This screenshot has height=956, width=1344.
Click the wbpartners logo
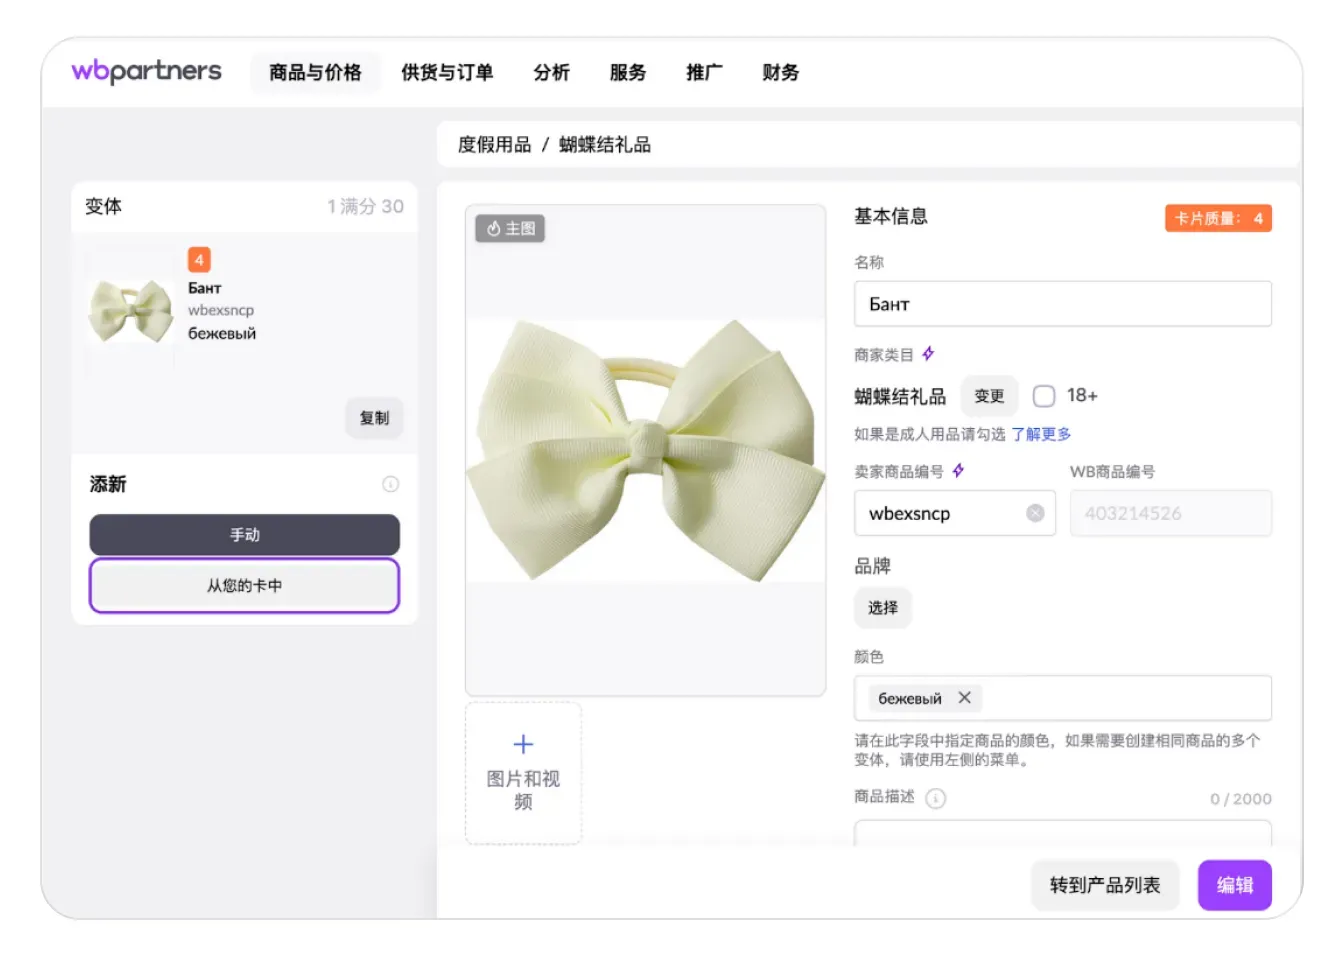coord(145,71)
